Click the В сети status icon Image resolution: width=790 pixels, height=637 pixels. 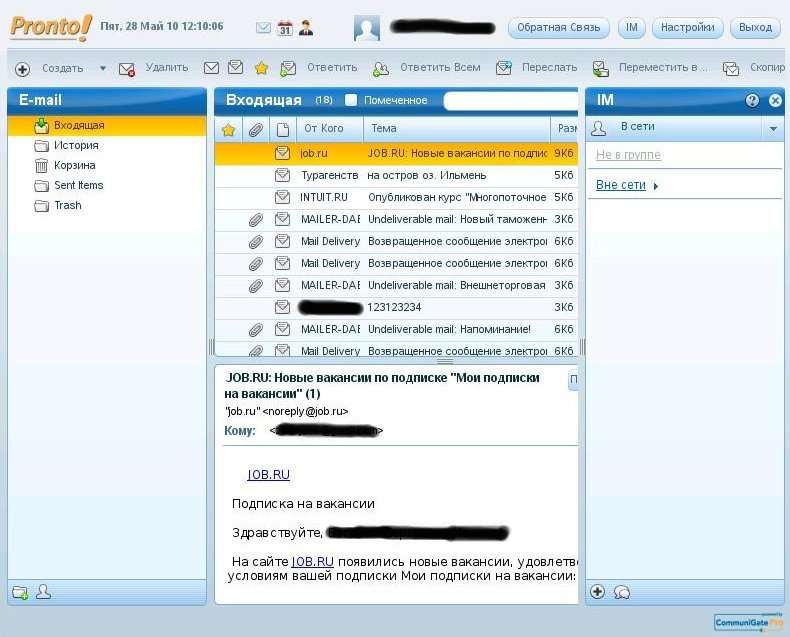point(599,128)
